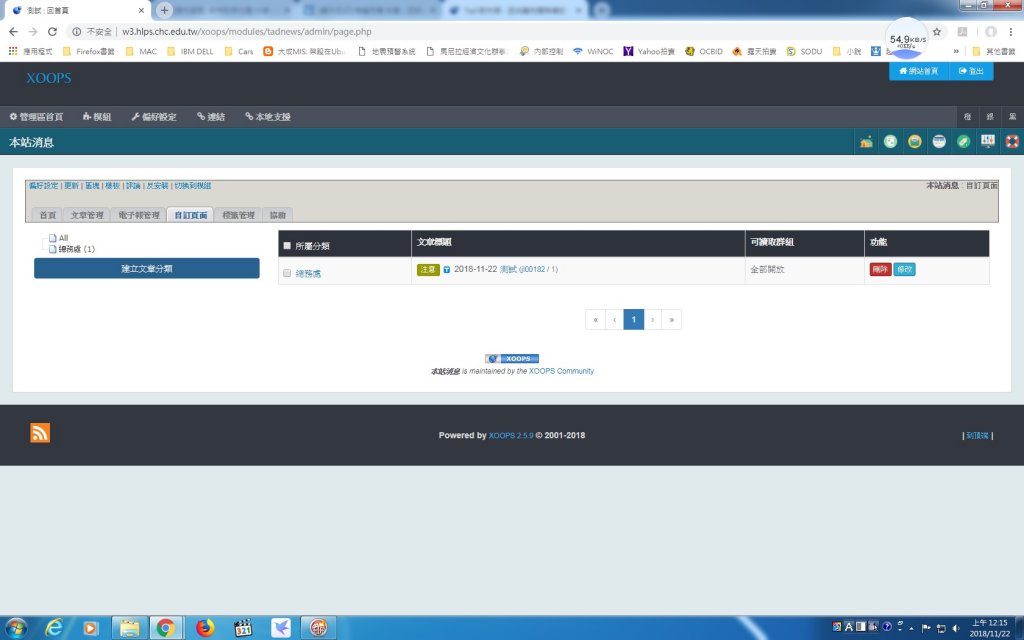The width and height of the screenshot is (1024, 640).
Task: Click the Internet Explorer icon in taskbar
Action: [54, 628]
